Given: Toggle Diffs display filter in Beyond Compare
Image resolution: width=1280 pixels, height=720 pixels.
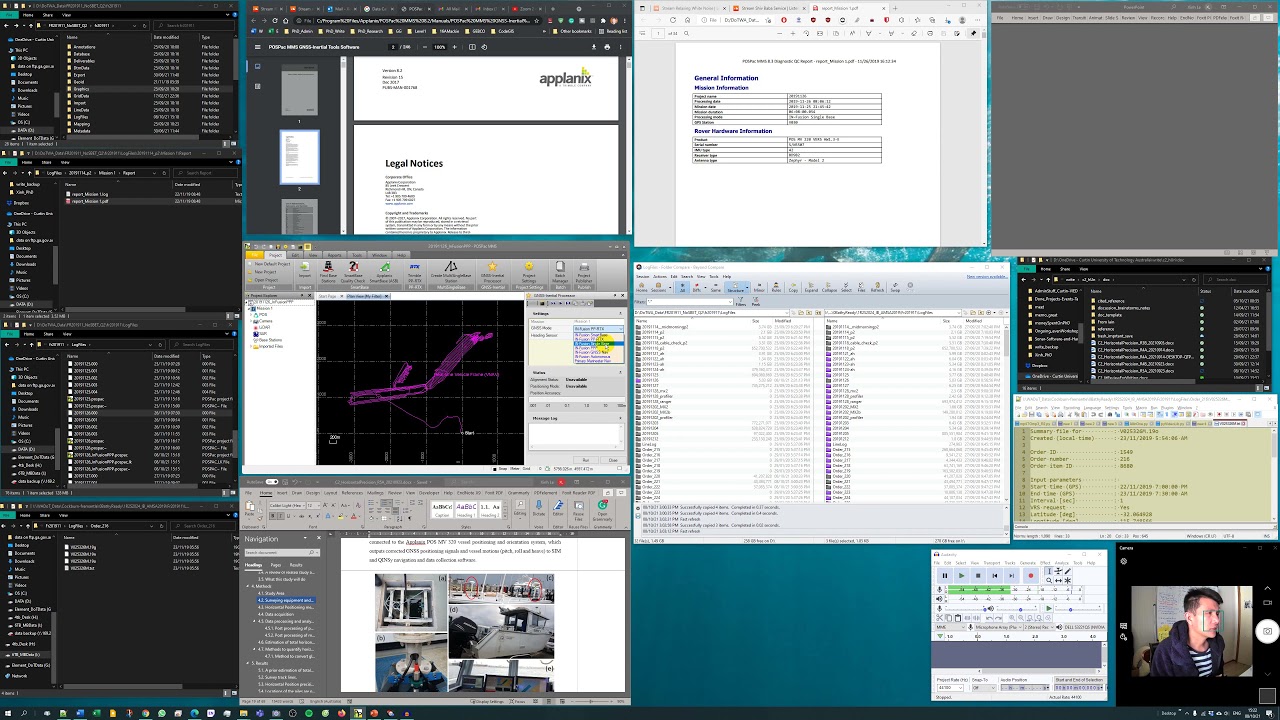Looking at the screenshot, I should click(x=697, y=287).
